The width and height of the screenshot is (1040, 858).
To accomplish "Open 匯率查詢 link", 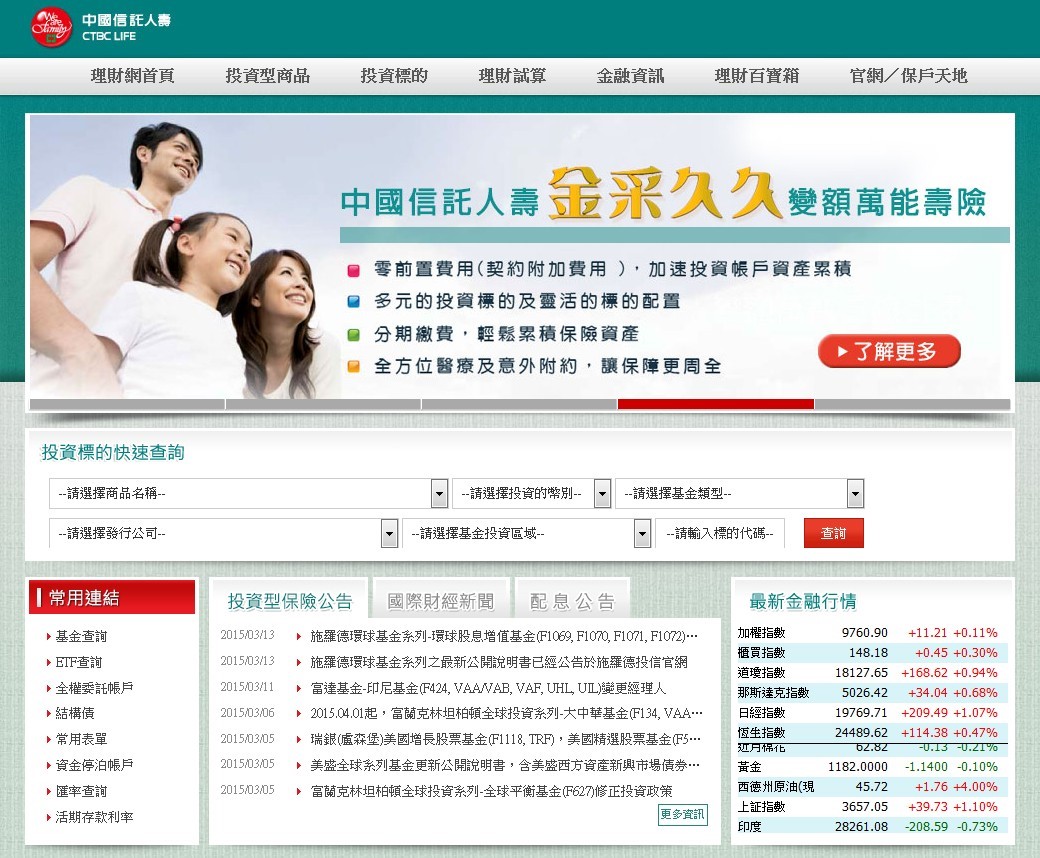I will click(81, 791).
